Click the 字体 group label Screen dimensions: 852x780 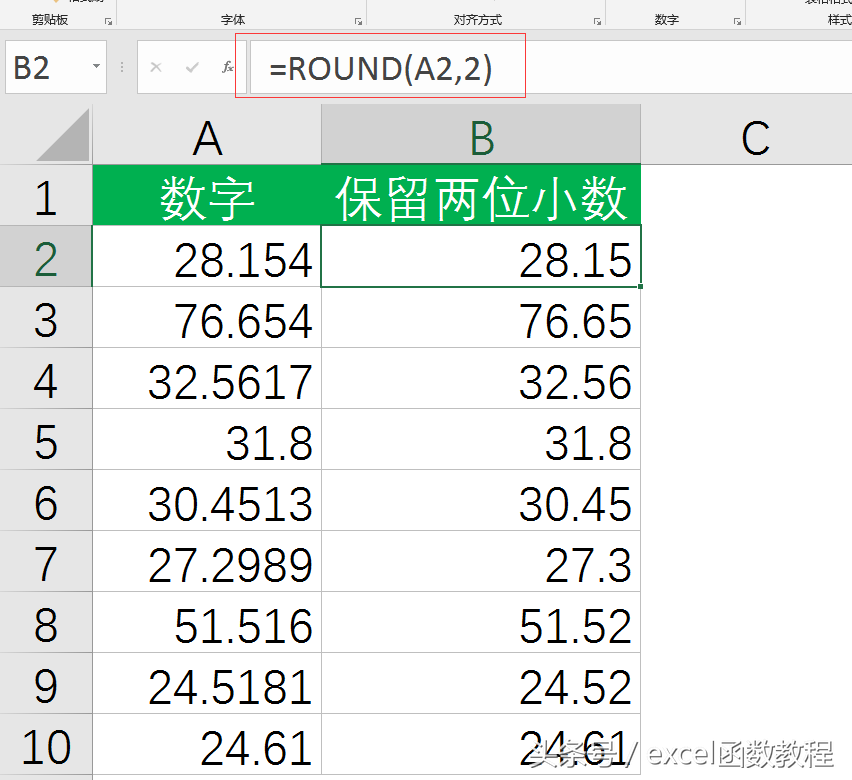click(233, 20)
